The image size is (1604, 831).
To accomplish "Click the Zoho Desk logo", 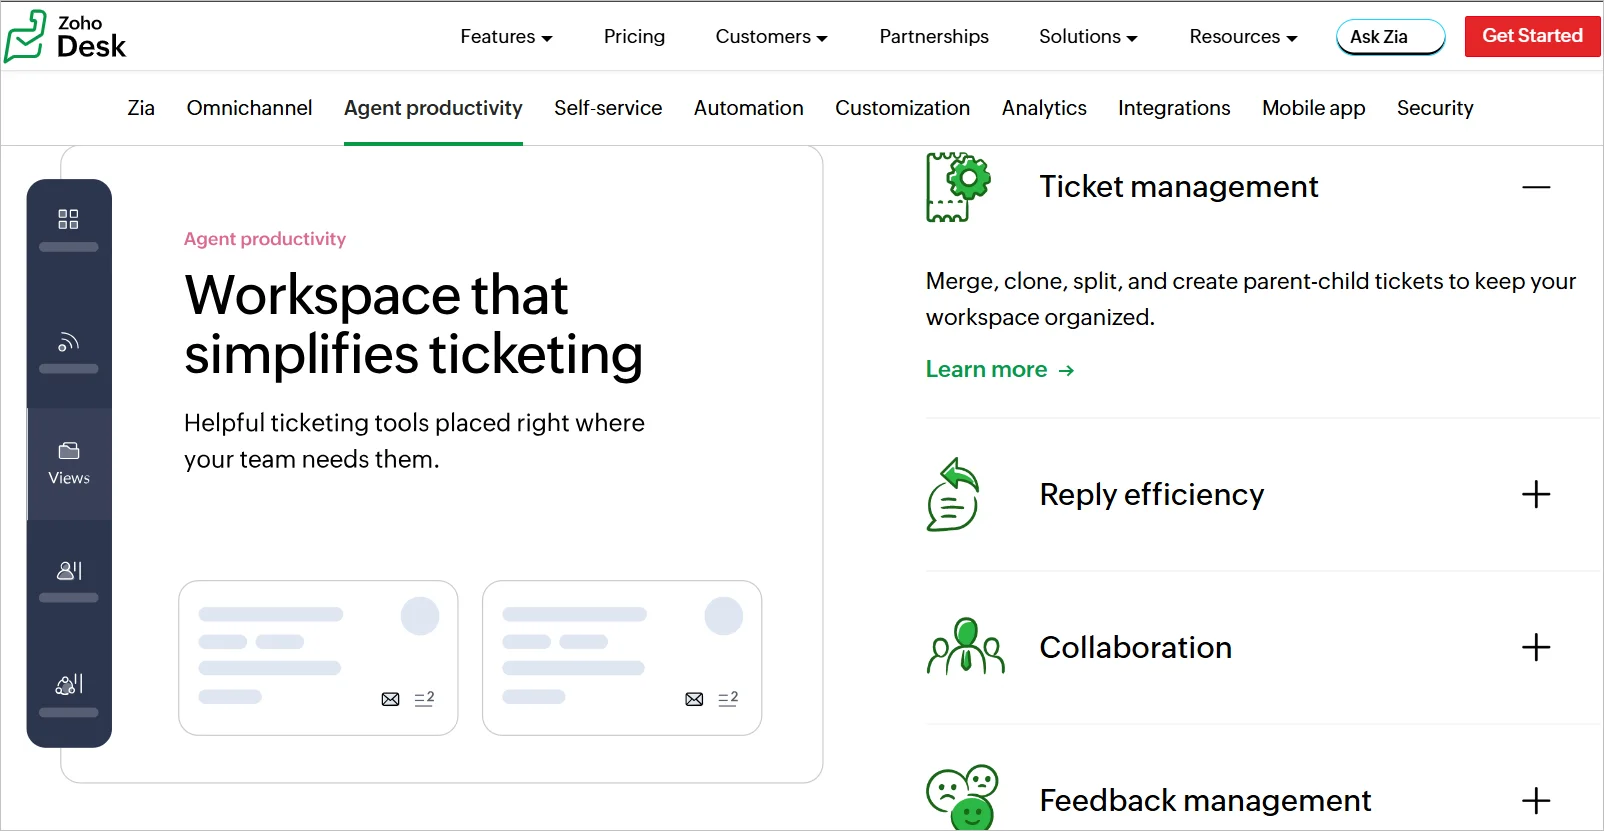I will 66,36.
